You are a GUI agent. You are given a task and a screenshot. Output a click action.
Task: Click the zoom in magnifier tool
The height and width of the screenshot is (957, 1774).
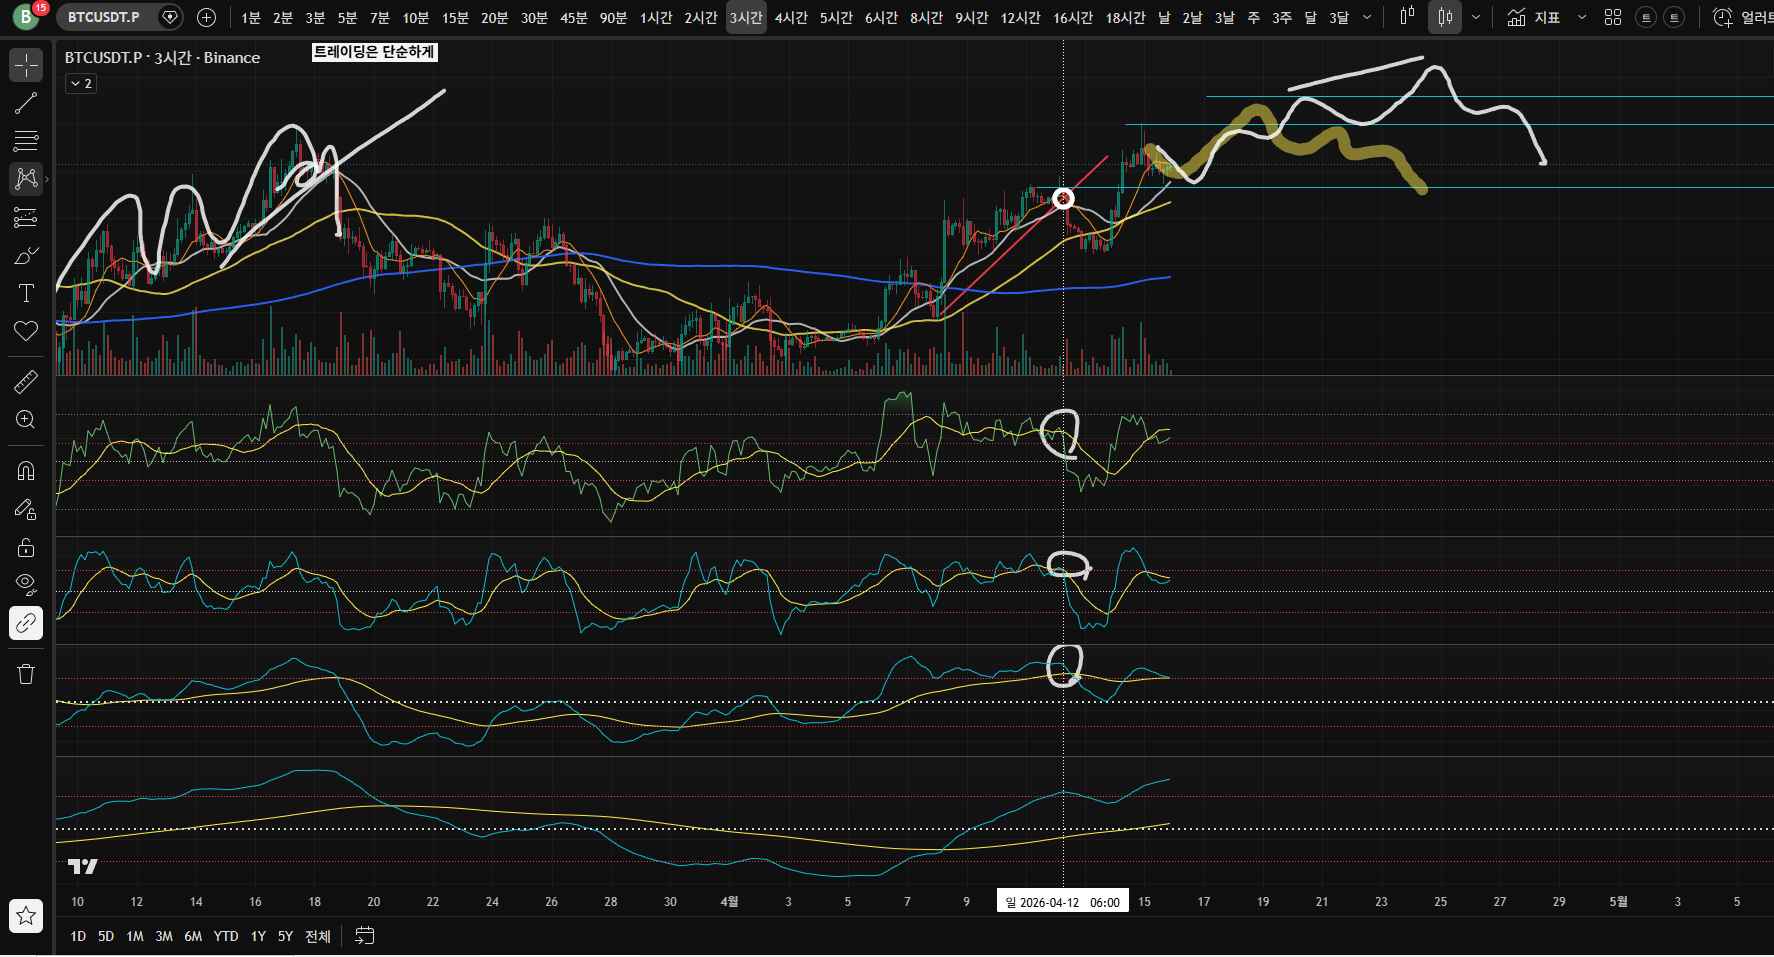26,420
